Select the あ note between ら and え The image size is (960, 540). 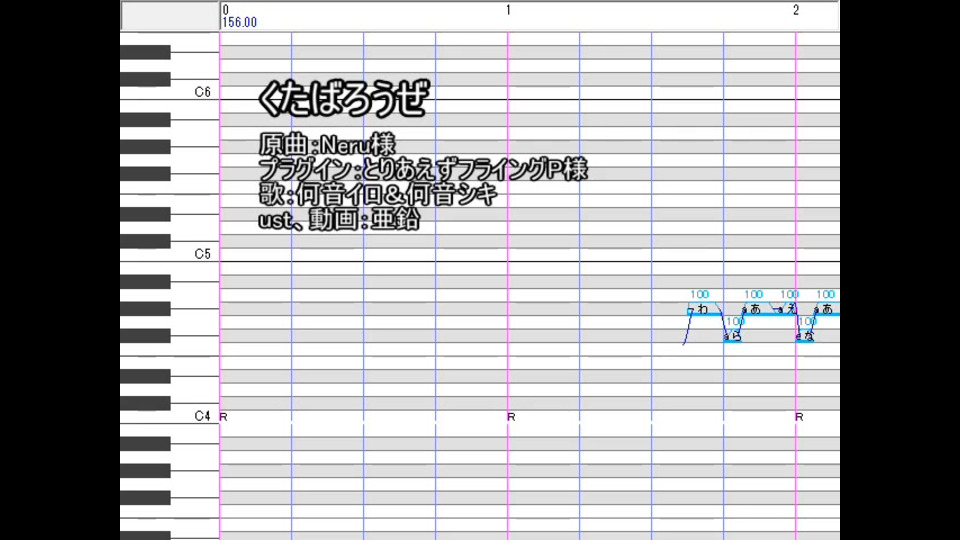click(759, 310)
